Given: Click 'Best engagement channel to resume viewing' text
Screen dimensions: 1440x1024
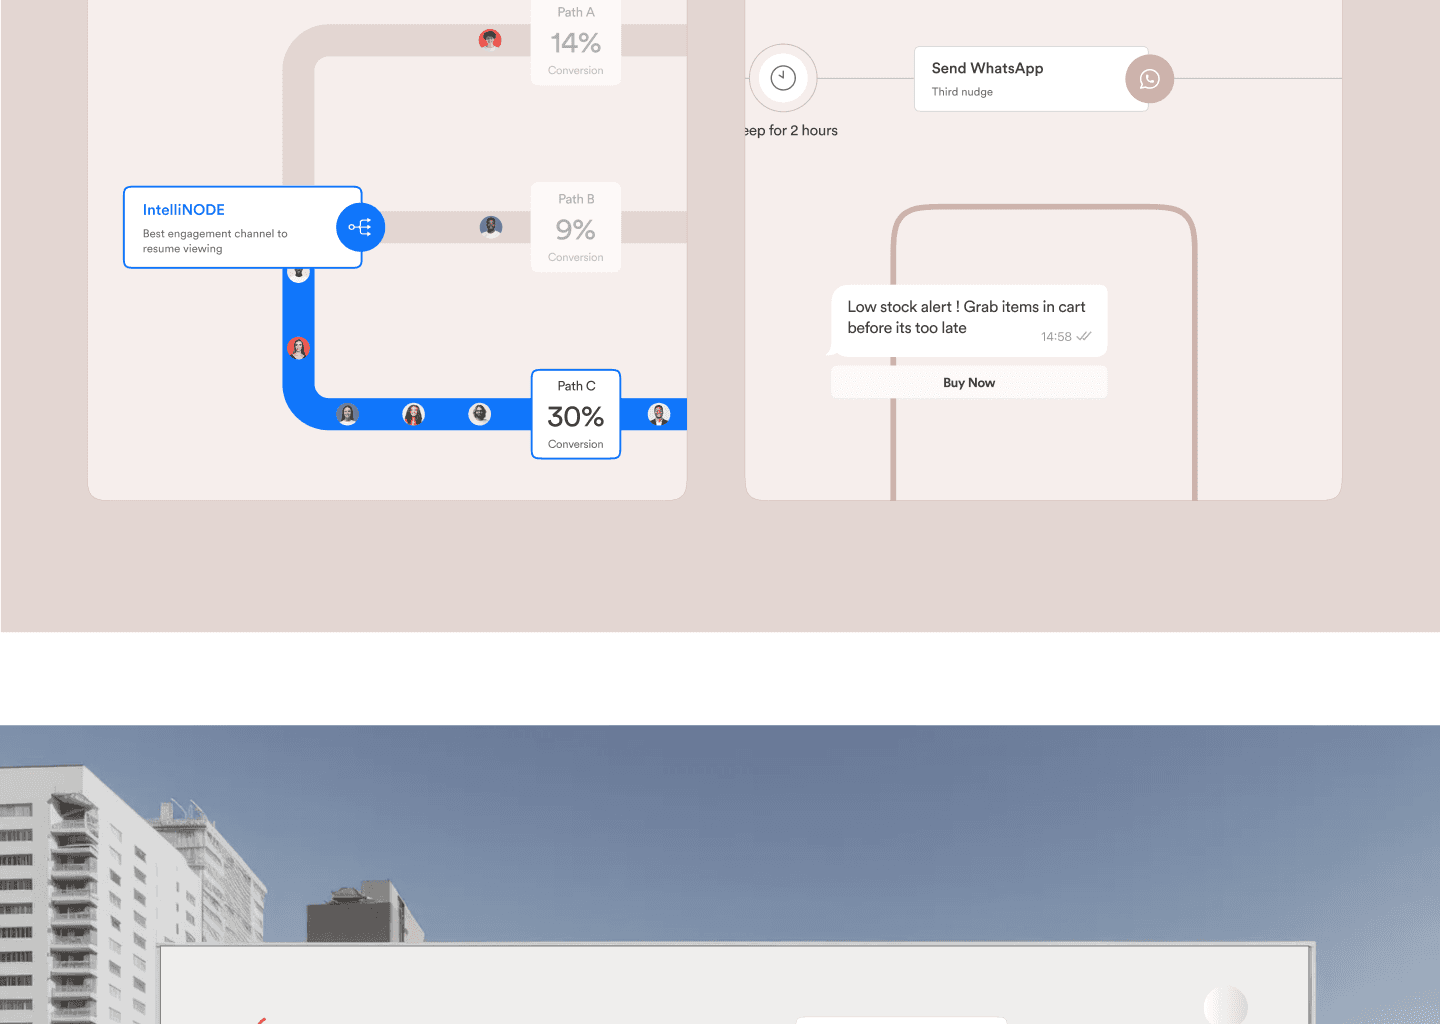Looking at the screenshot, I should 215,241.
